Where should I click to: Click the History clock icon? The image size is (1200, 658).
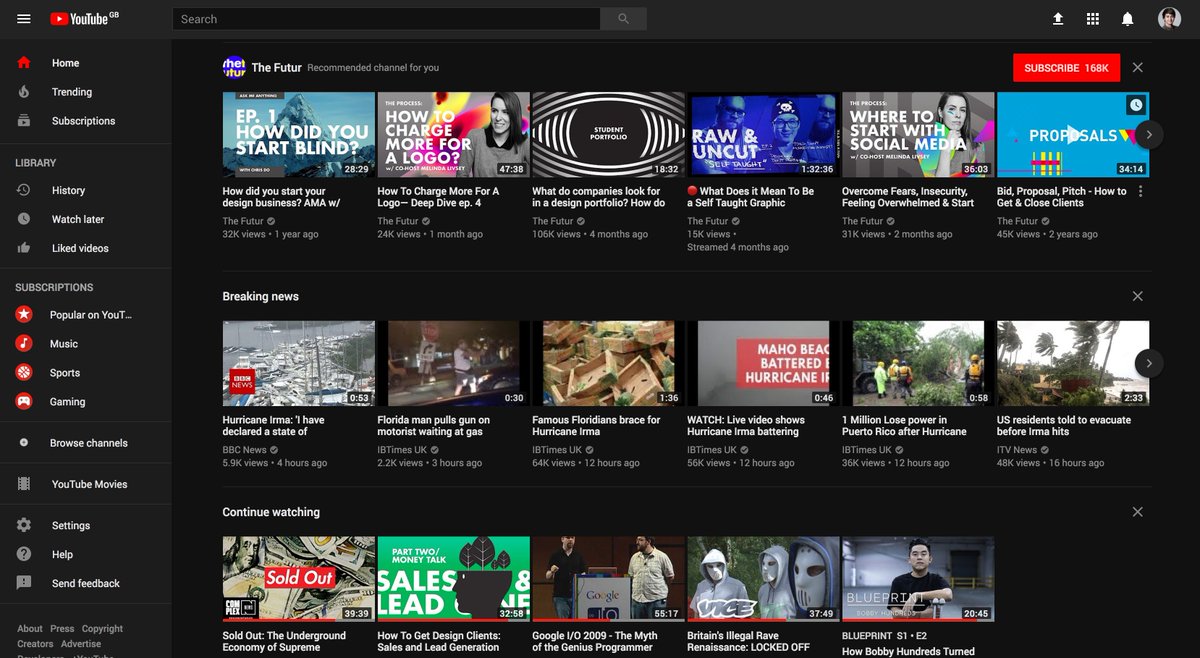(x=24, y=190)
